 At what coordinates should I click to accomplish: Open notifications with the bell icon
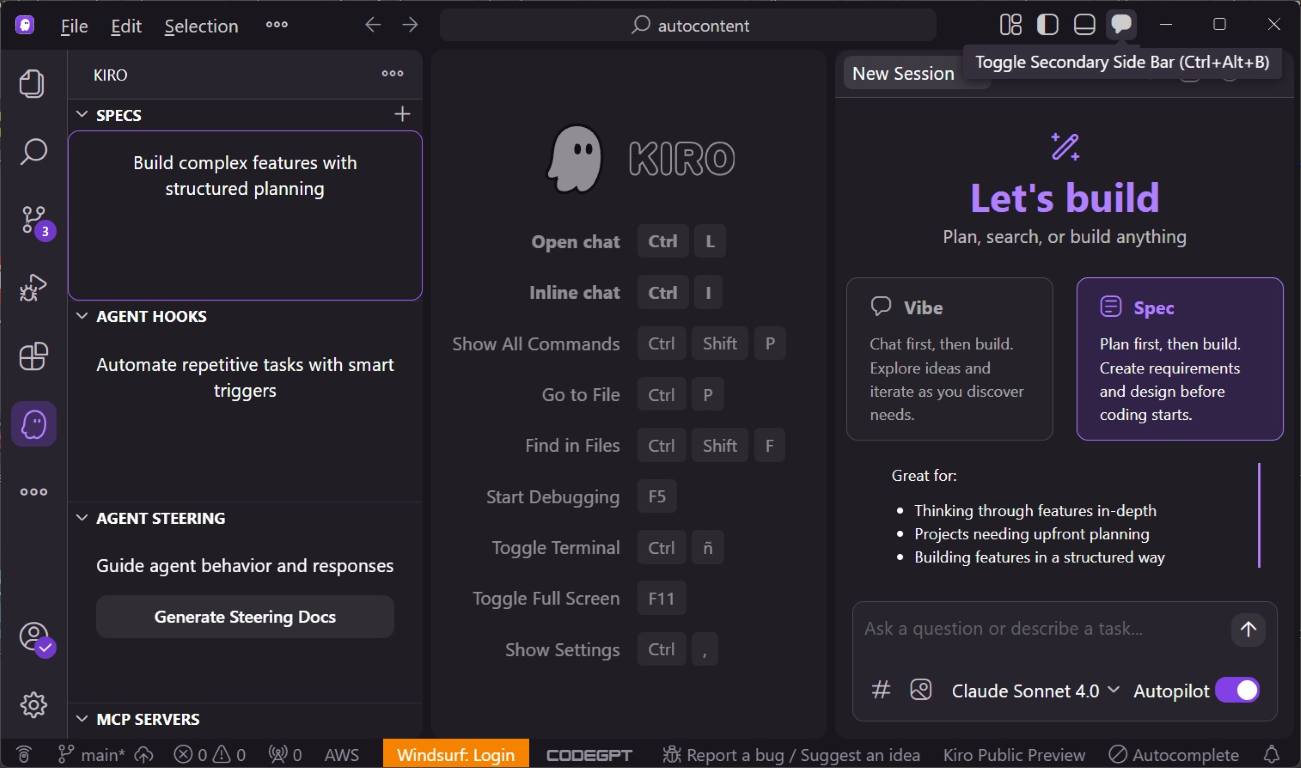pos(1272,755)
